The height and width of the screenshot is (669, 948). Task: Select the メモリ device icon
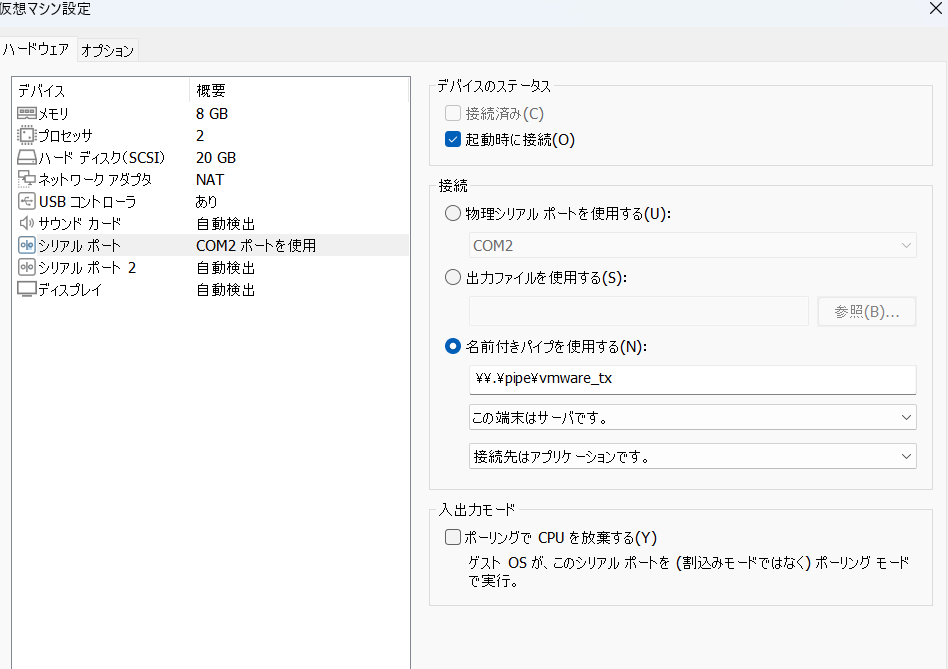click(27, 113)
